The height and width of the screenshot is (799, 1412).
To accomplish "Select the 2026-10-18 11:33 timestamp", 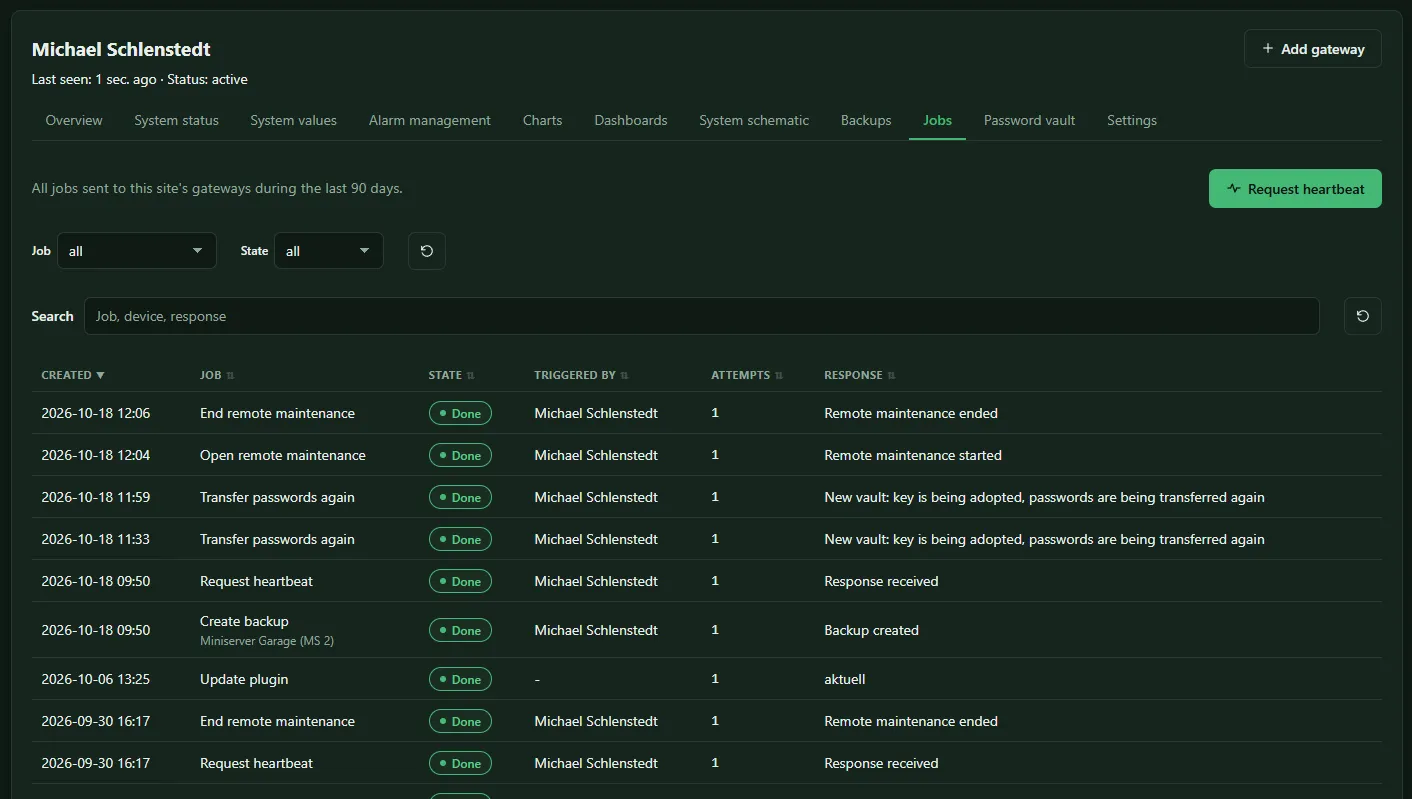I will pos(96,539).
